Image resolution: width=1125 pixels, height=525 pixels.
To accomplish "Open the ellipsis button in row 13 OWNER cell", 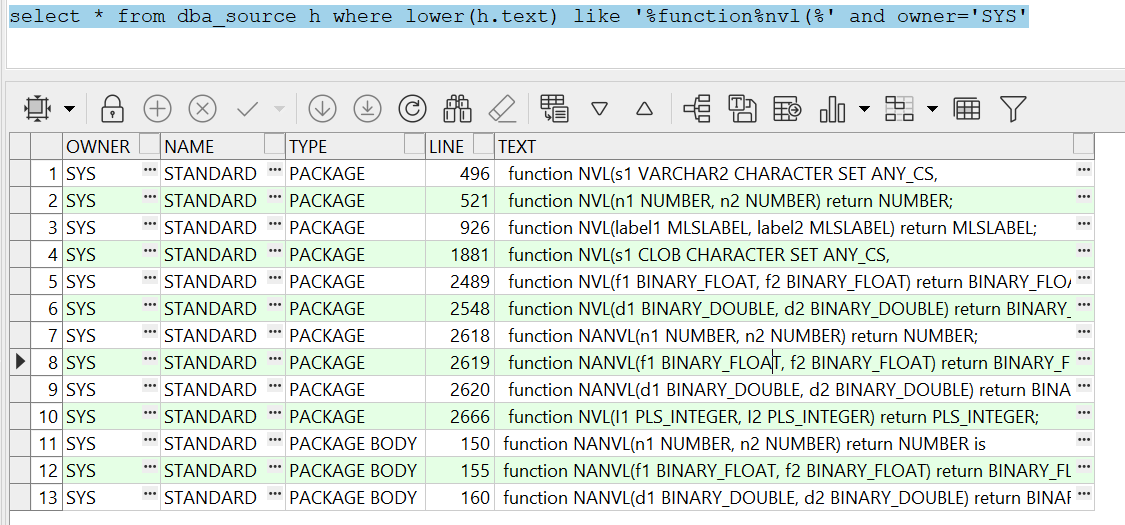I will pyautogui.click(x=150, y=494).
